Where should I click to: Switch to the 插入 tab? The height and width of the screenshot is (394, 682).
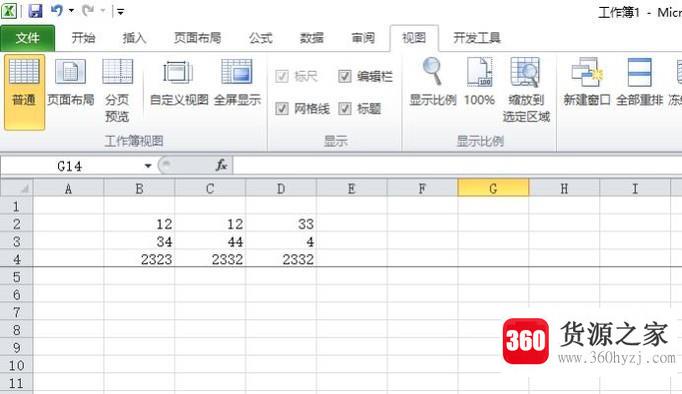click(134, 38)
